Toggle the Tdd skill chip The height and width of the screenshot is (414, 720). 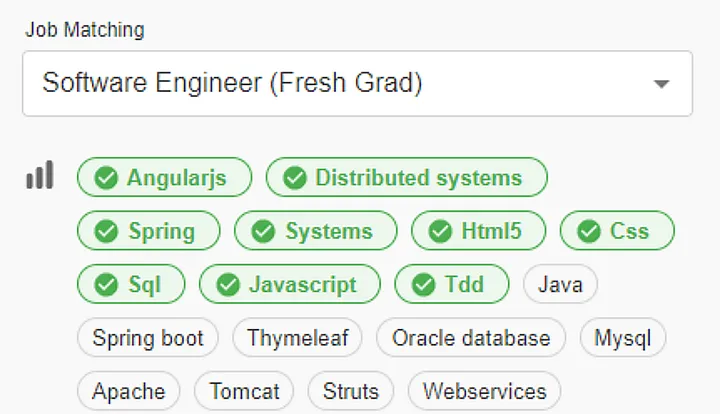452,284
